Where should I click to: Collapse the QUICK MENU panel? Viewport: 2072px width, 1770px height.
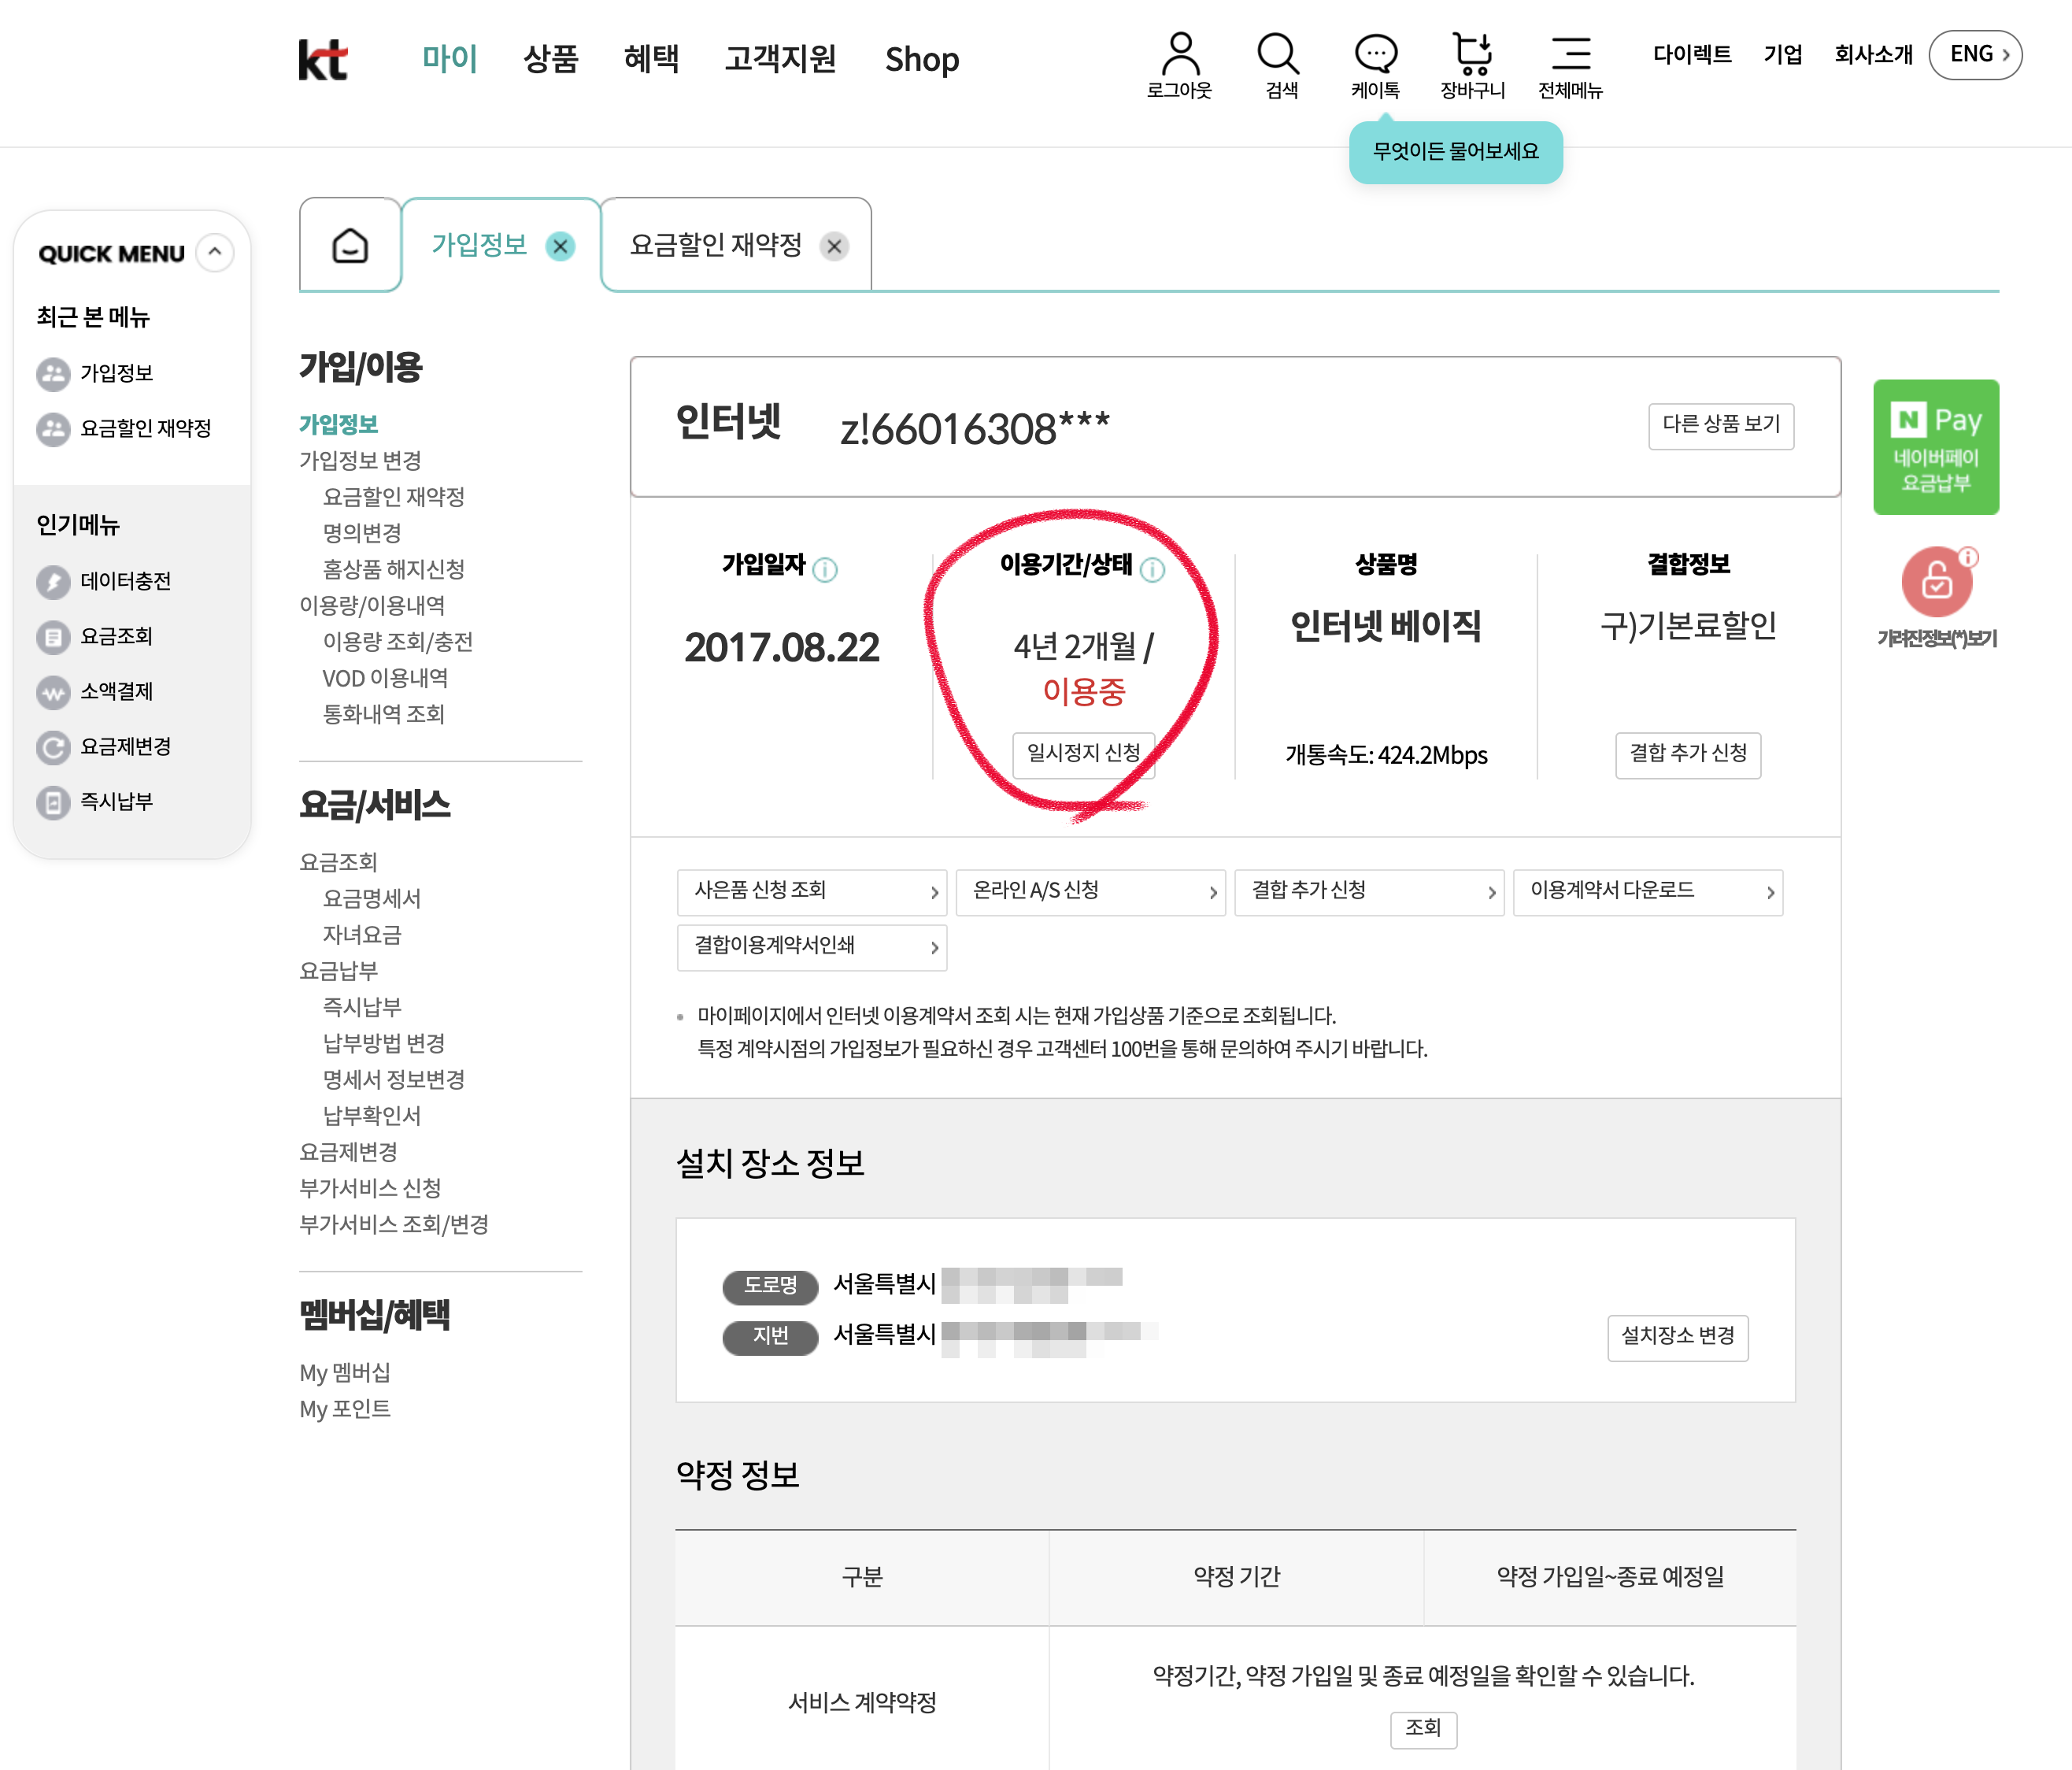[x=213, y=252]
